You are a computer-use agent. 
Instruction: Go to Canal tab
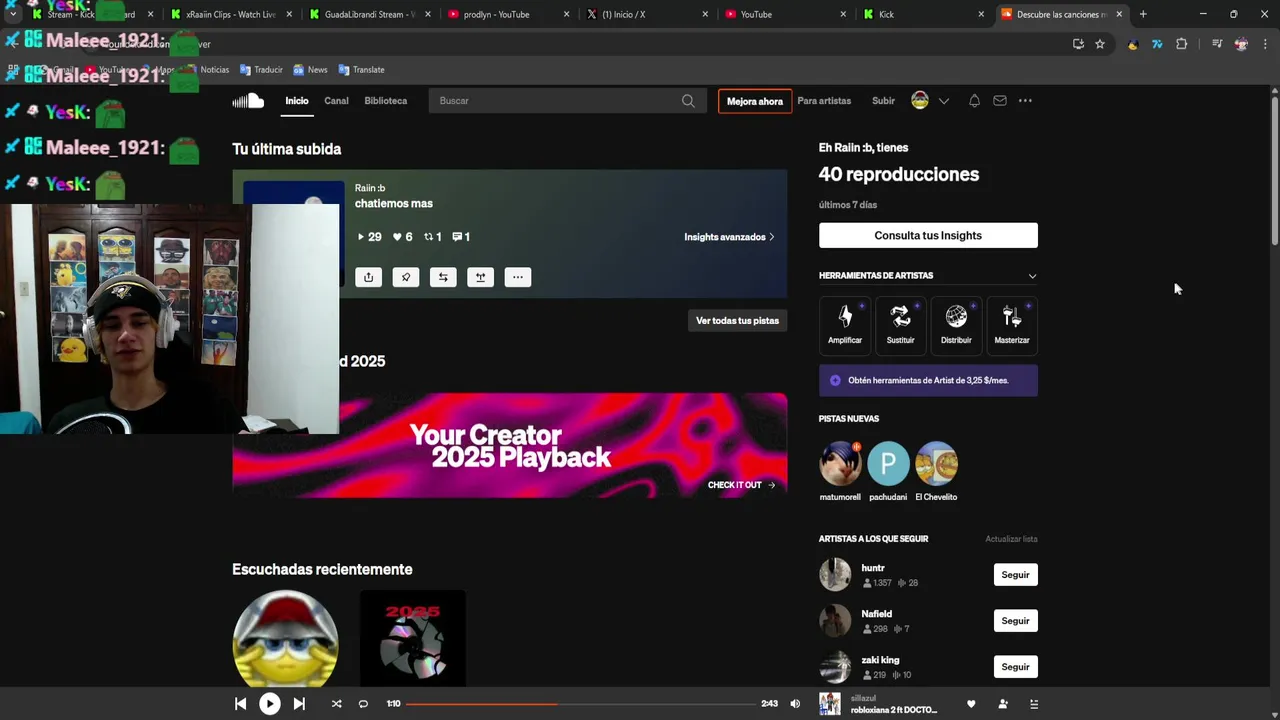pyautogui.click(x=336, y=101)
